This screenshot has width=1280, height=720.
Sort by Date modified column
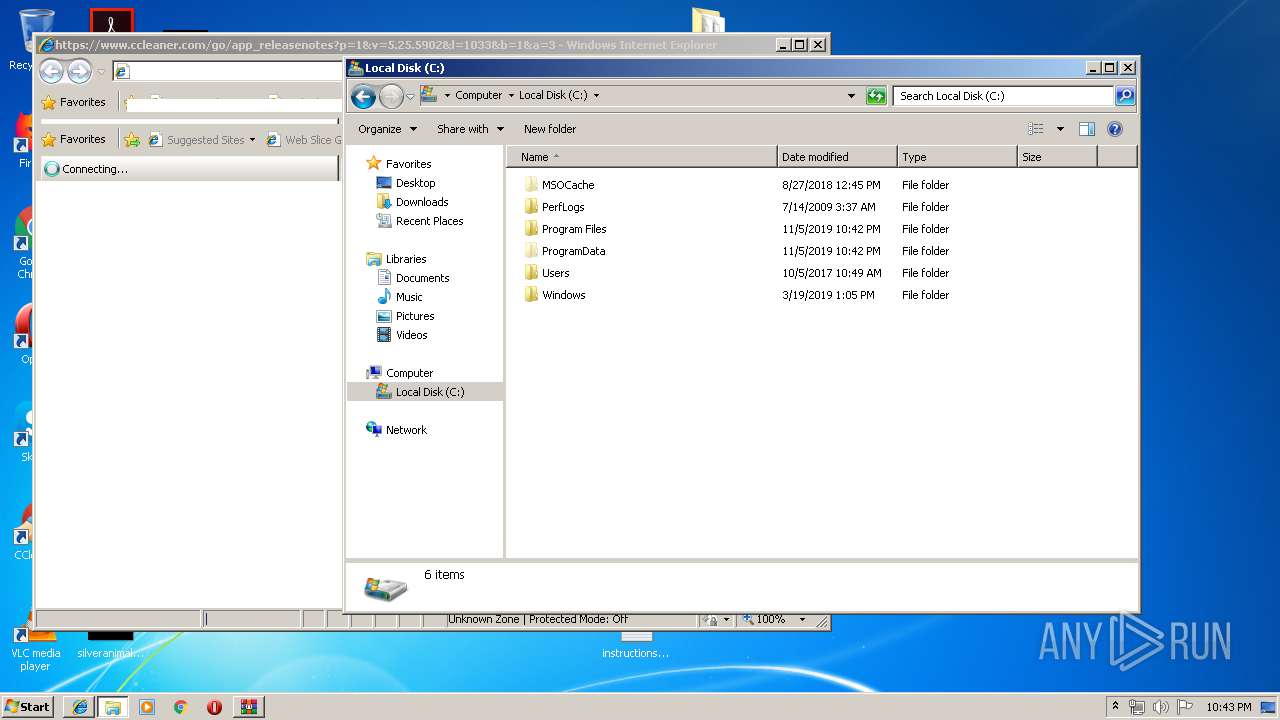(837, 157)
